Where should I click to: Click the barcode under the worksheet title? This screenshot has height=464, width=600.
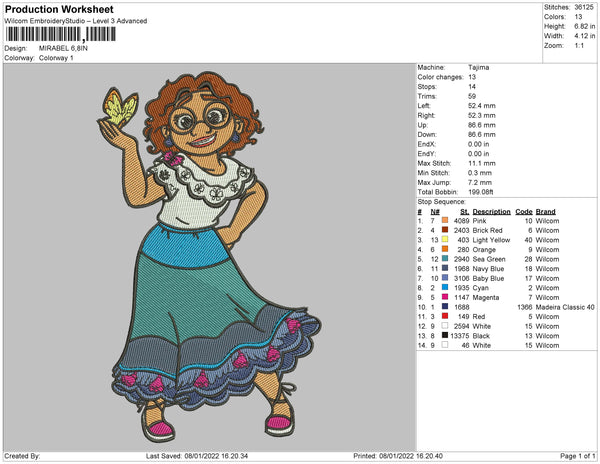60,34
